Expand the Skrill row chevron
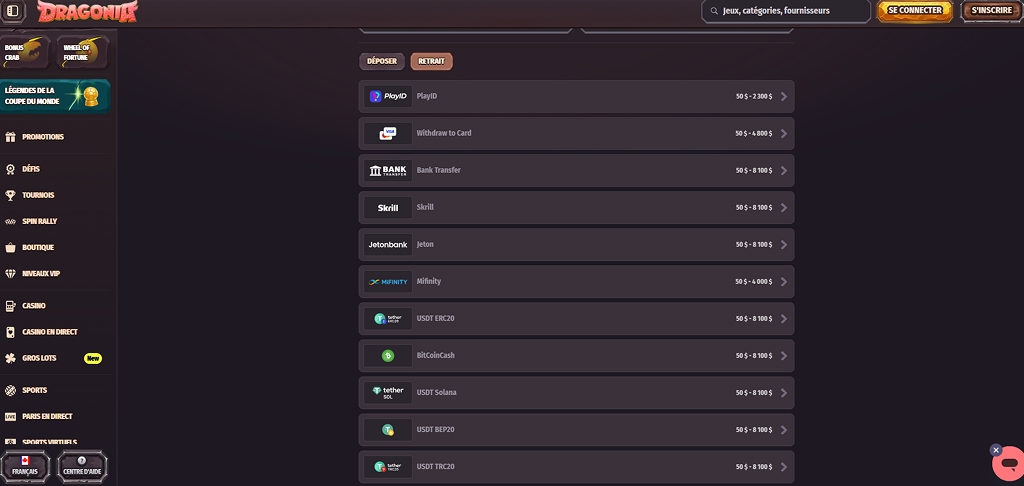1024x486 pixels. coord(784,208)
